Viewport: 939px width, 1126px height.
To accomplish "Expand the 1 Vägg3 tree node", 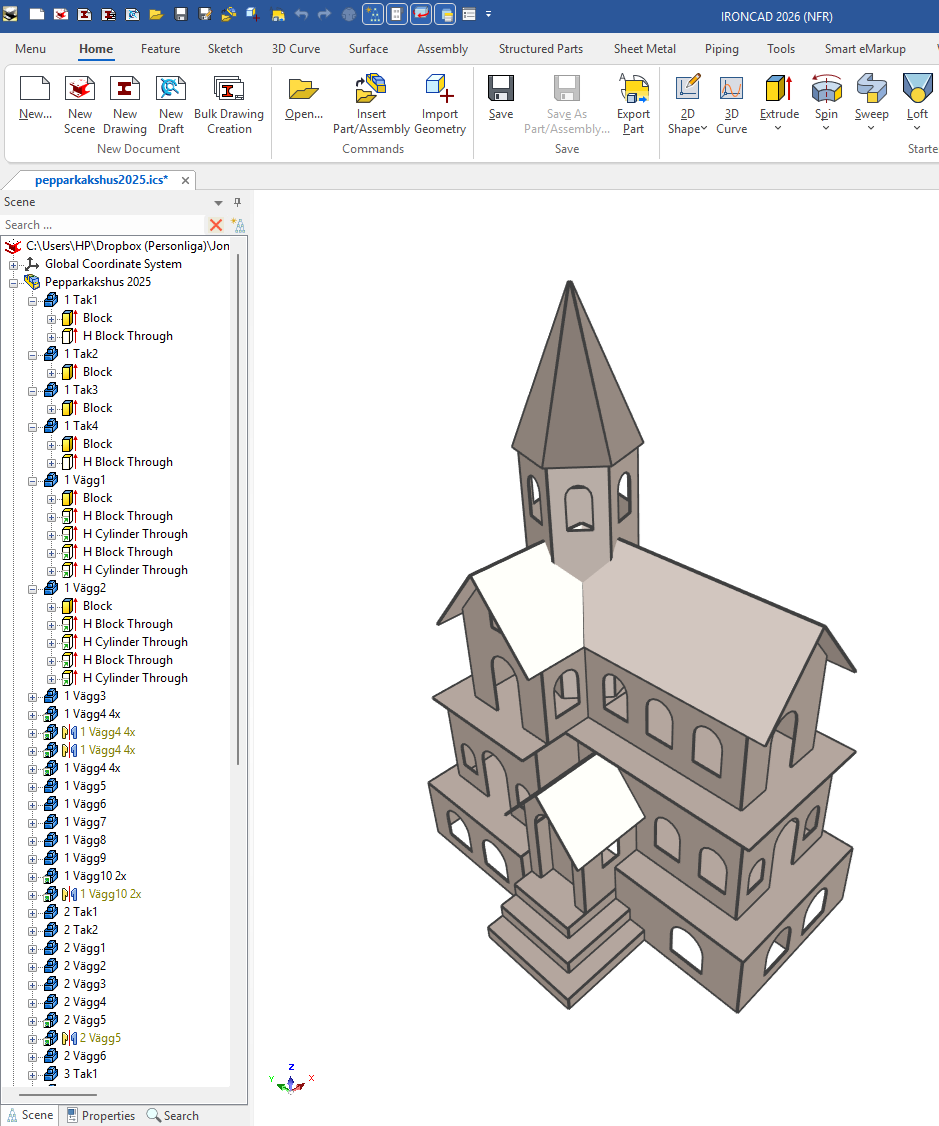I will (x=33, y=696).
